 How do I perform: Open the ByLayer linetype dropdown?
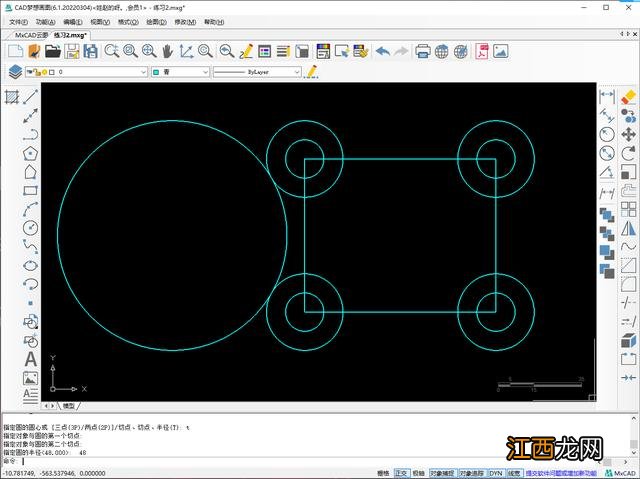[296, 72]
